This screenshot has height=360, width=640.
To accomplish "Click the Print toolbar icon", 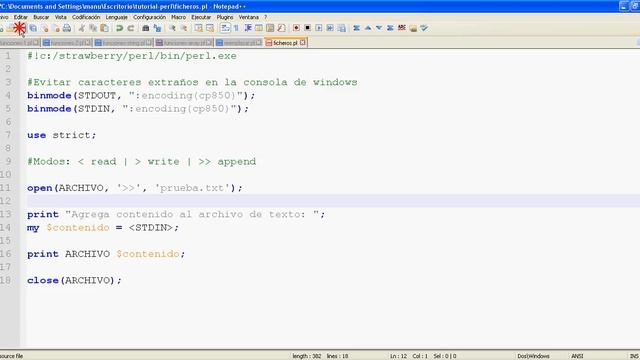I will 67,28.
